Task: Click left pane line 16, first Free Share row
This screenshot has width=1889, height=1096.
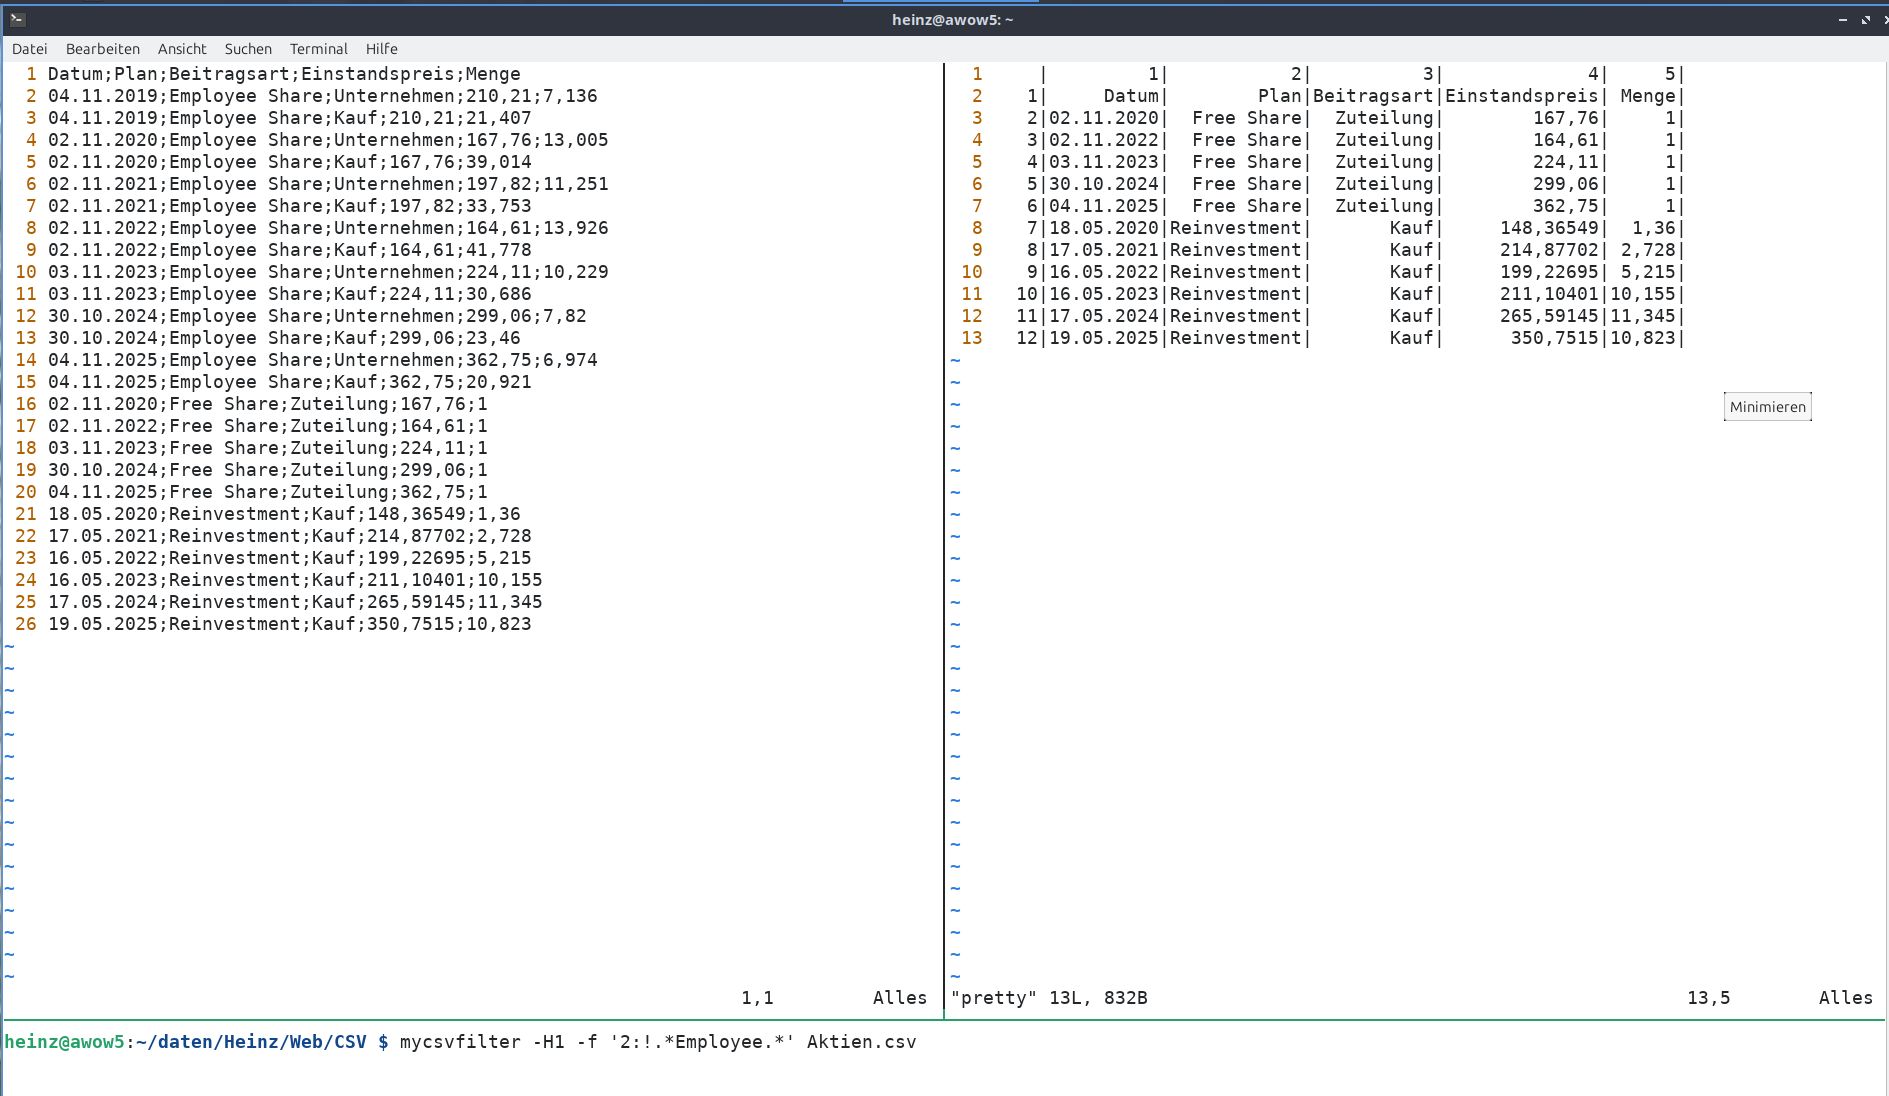Action: click(267, 404)
